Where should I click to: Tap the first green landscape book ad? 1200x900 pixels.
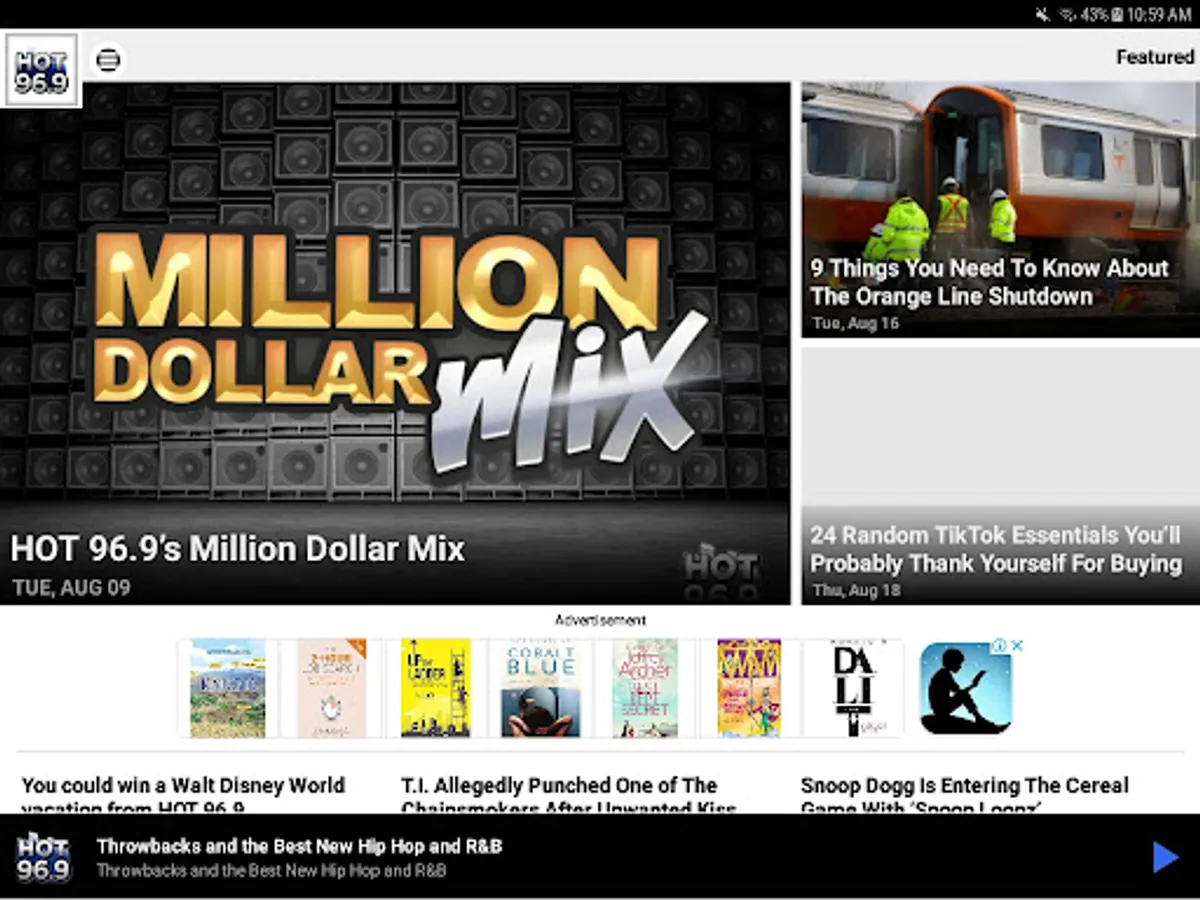tap(228, 688)
